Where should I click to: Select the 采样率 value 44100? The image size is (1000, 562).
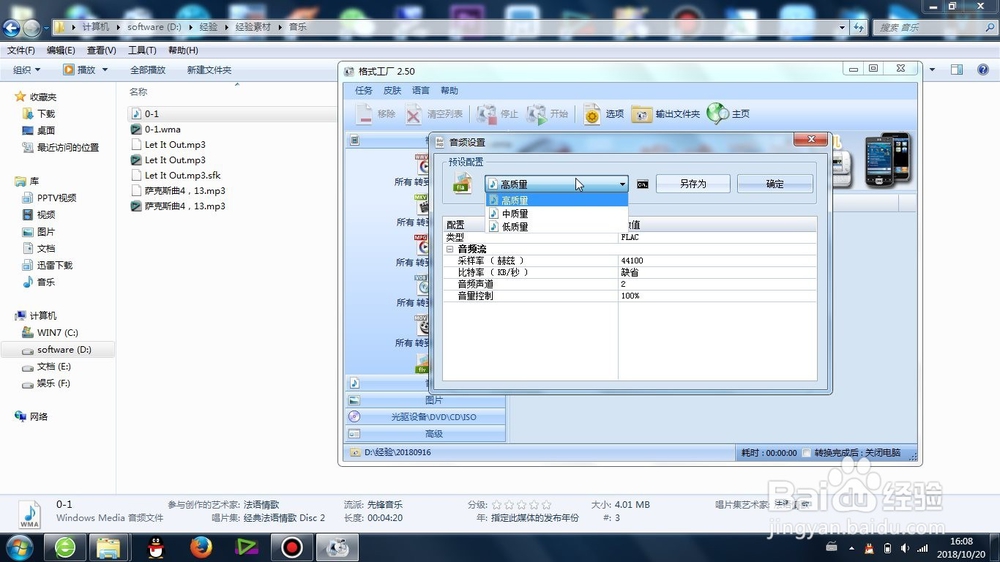[717, 260]
